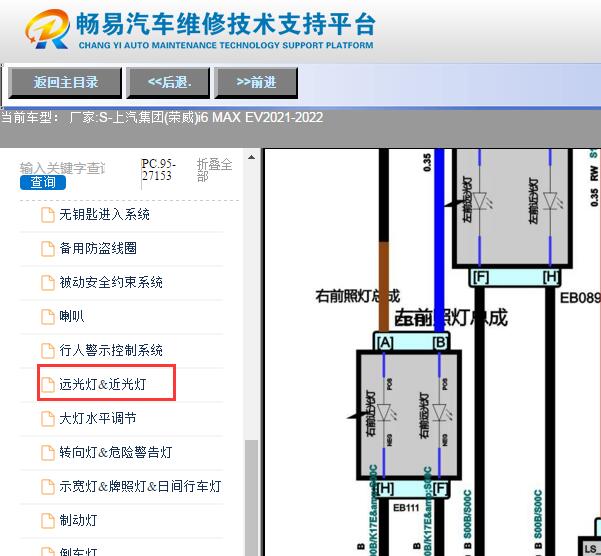Open the 备用防盗线圈 entry
This screenshot has width=601, height=556.
point(98,248)
